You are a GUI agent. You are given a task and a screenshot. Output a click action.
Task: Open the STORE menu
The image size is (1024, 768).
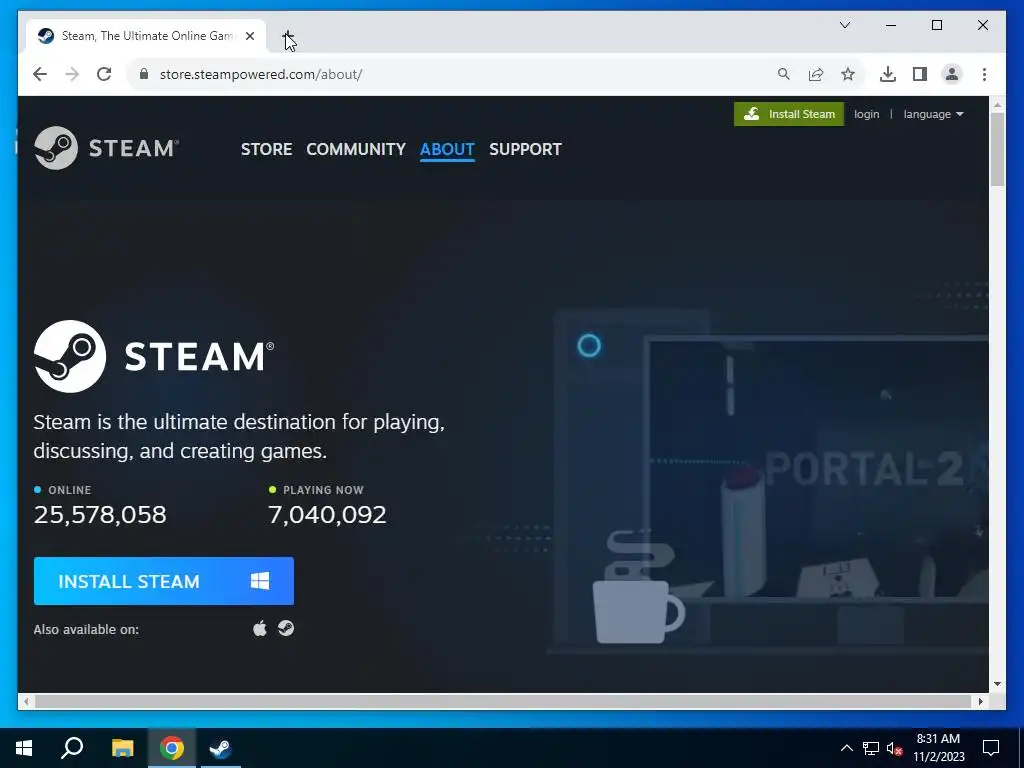pyautogui.click(x=266, y=149)
